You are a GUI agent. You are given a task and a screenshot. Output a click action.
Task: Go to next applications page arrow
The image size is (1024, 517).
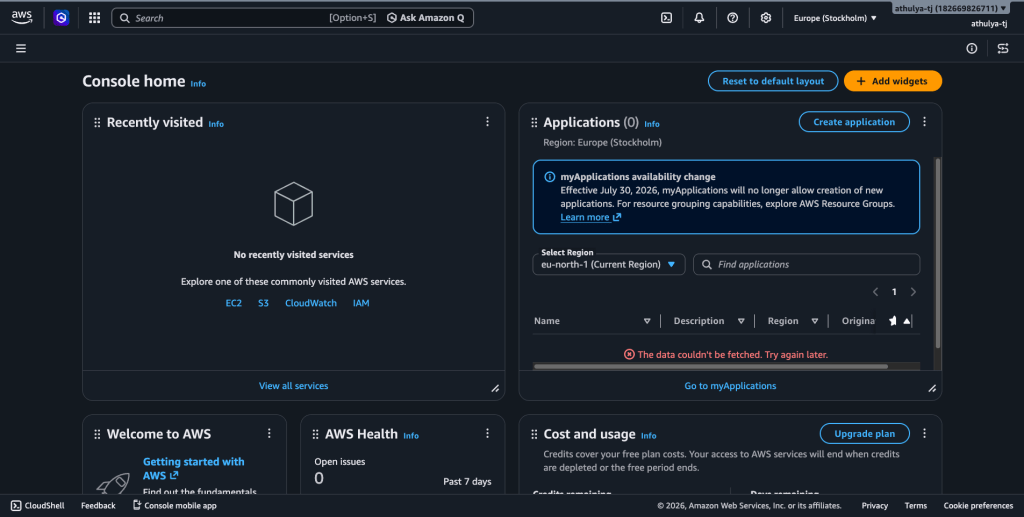[913, 292]
